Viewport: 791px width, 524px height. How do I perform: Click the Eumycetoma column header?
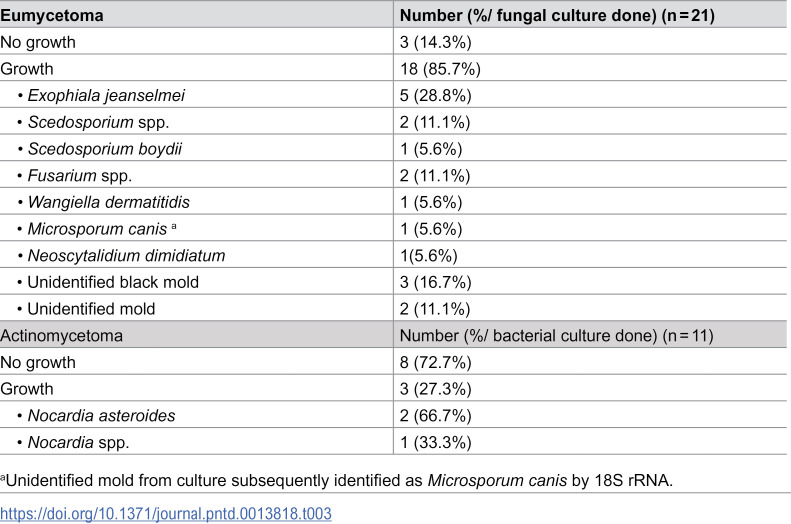click(52, 16)
